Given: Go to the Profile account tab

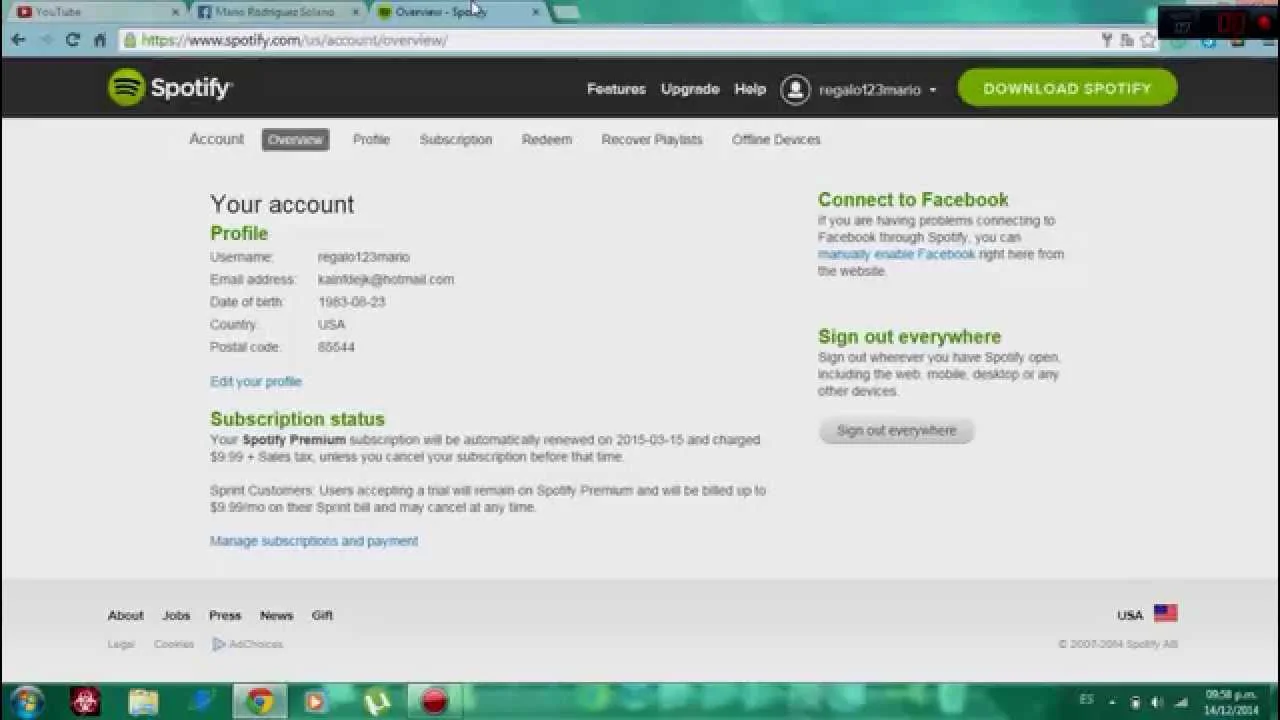Looking at the screenshot, I should (x=371, y=140).
